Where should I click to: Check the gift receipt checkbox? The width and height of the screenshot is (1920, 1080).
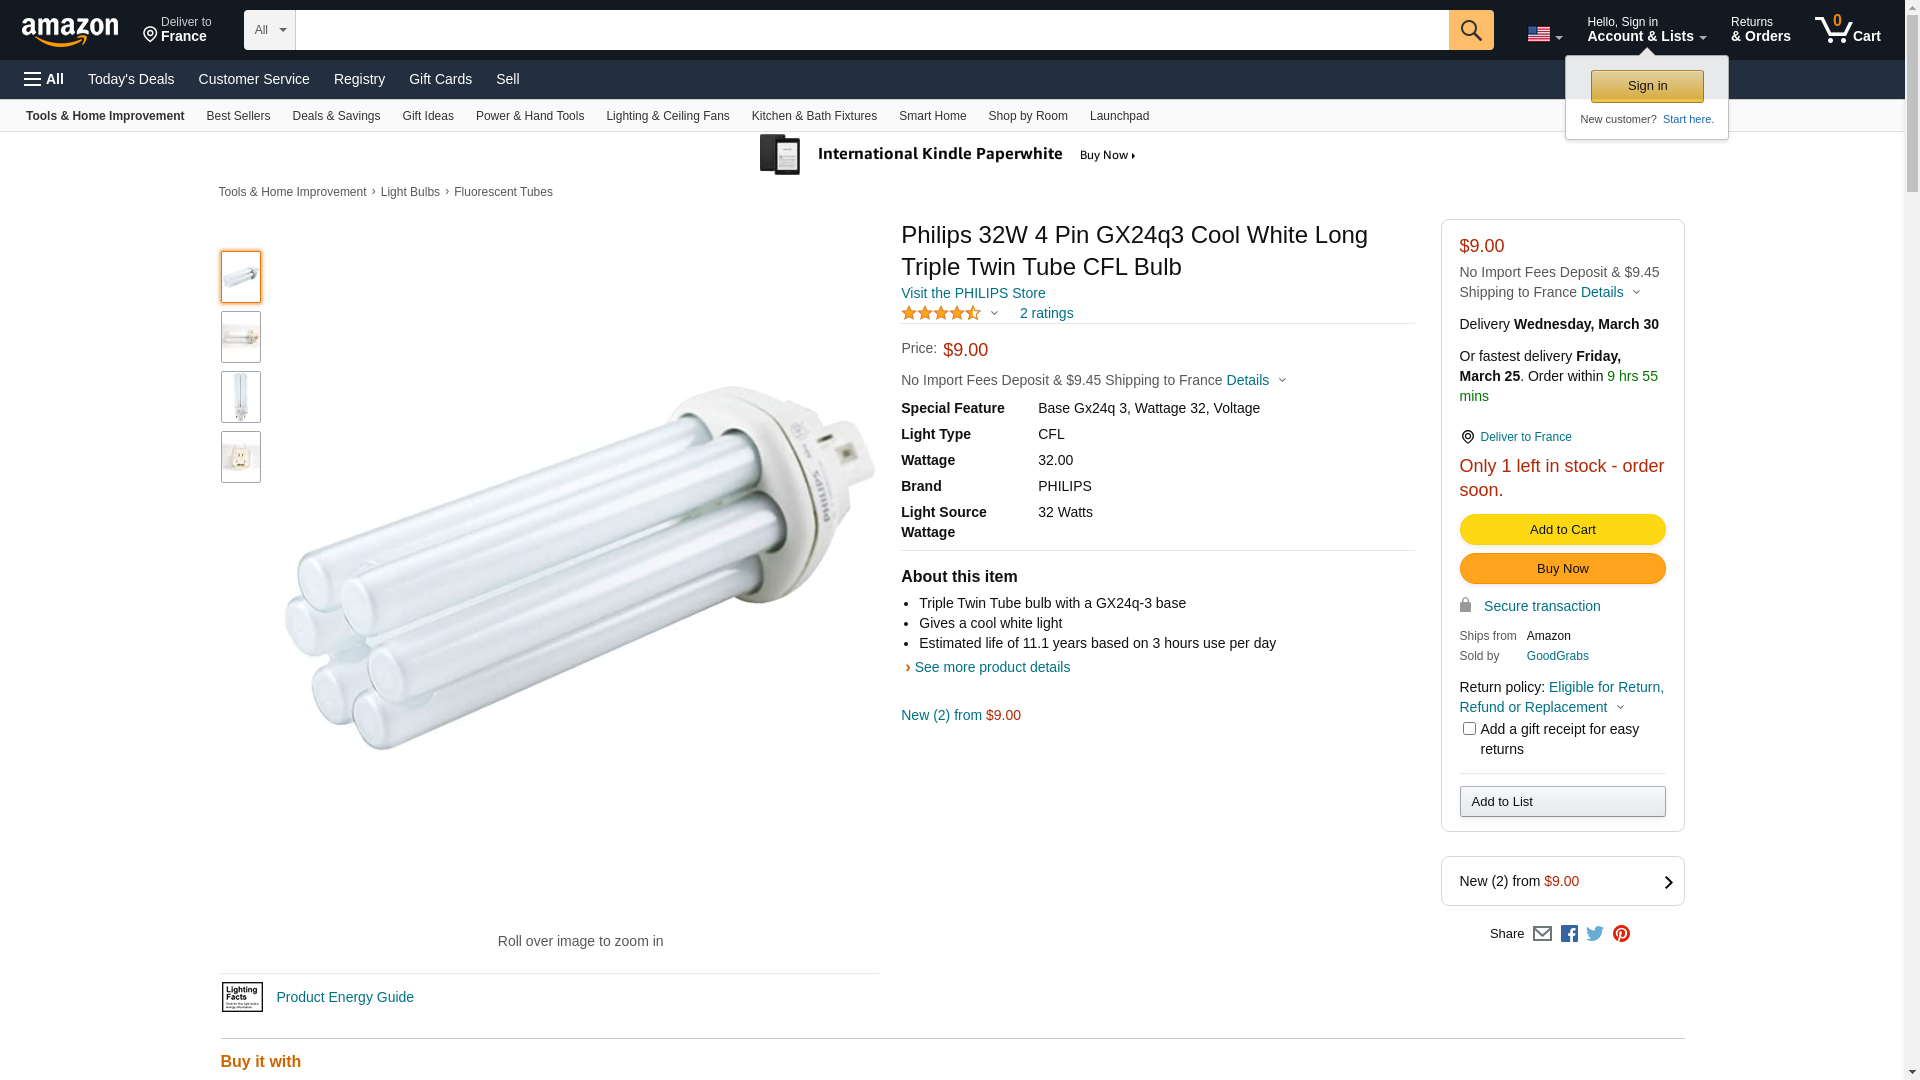click(1469, 729)
